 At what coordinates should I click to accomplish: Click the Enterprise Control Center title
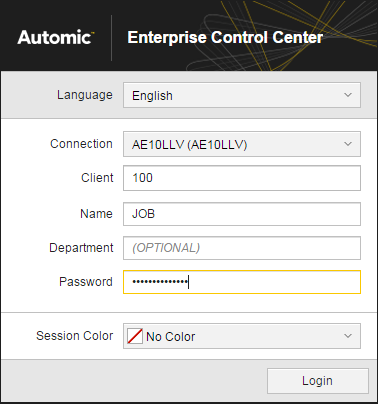click(225, 38)
